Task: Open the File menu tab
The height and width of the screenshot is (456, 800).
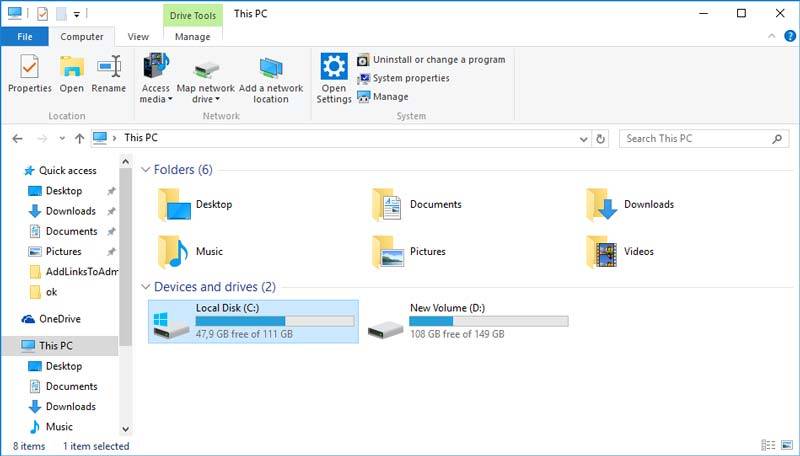Action: 24,37
